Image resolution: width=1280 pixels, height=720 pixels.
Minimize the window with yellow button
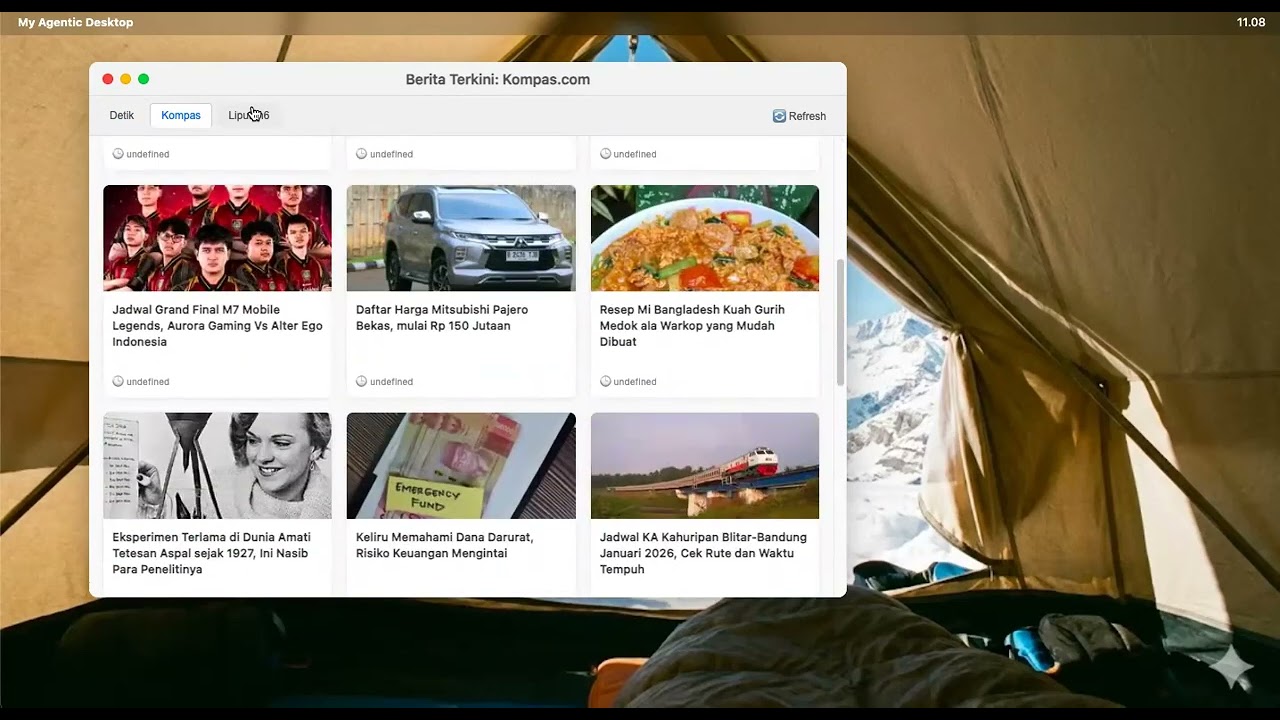click(x=126, y=79)
